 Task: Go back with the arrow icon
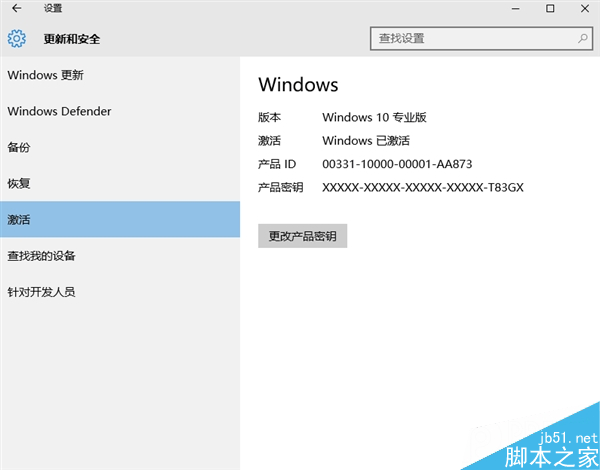click(x=16, y=8)
